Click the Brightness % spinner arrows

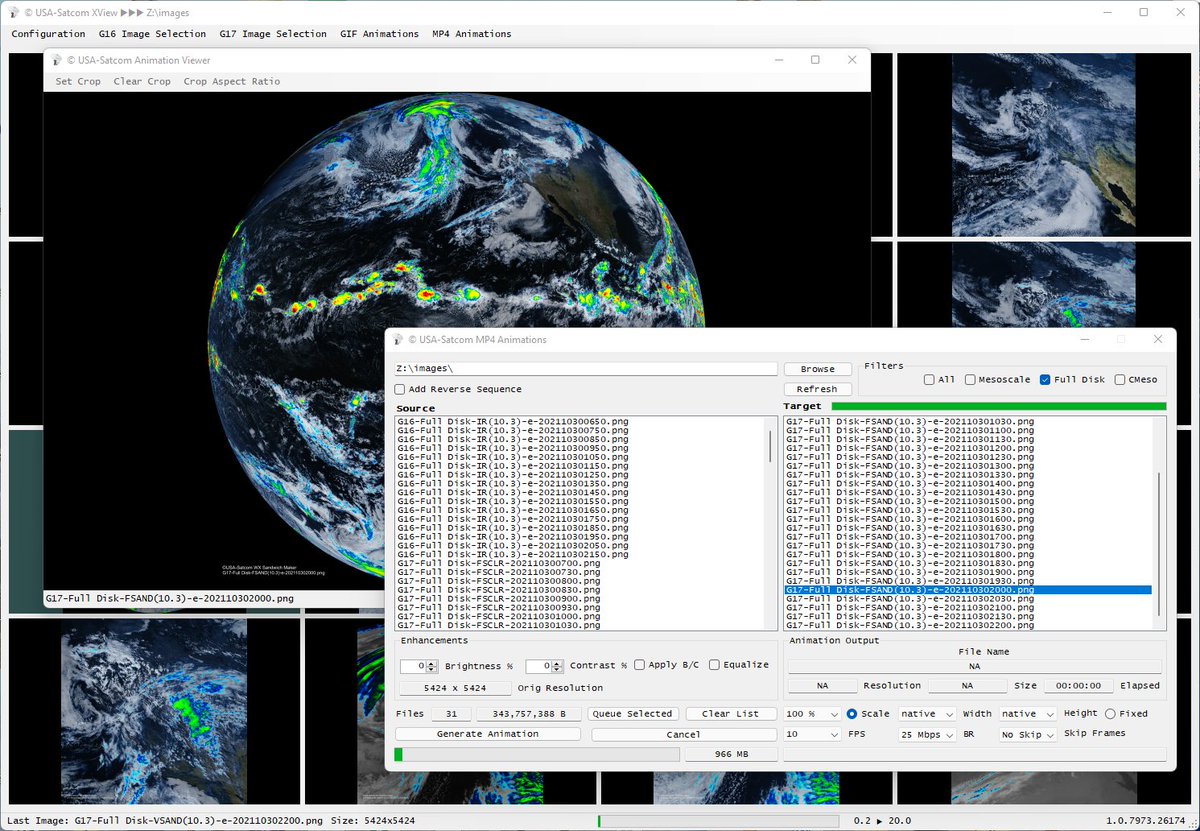coord(432,666)
